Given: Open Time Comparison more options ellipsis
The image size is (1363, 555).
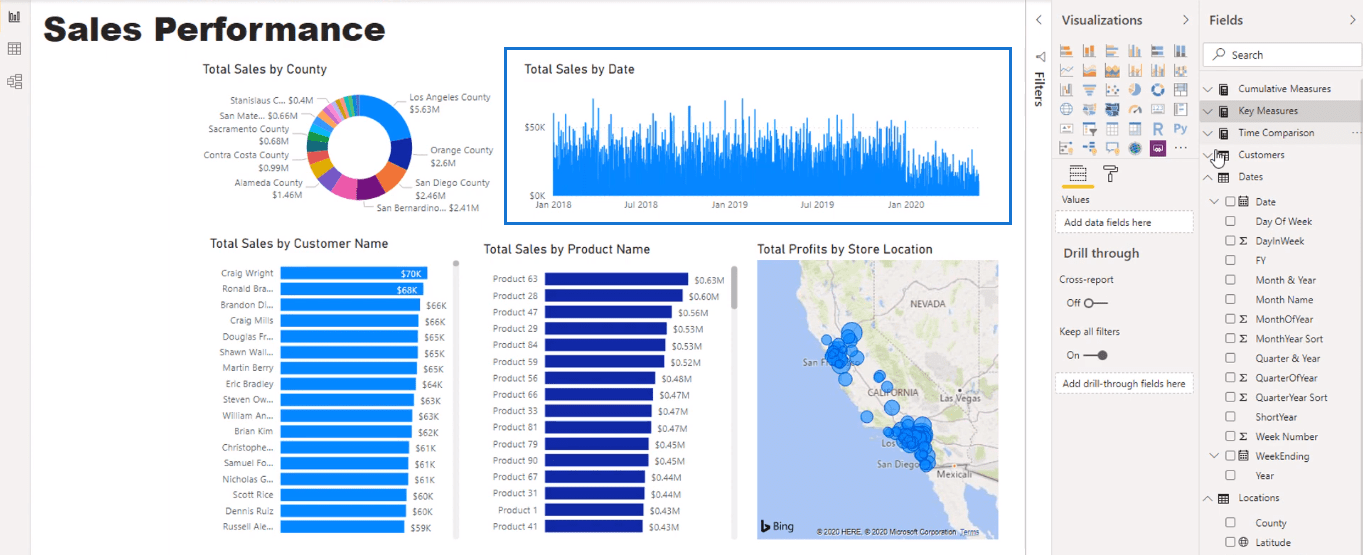Looking at the screenshot, I should (1356, 133).
